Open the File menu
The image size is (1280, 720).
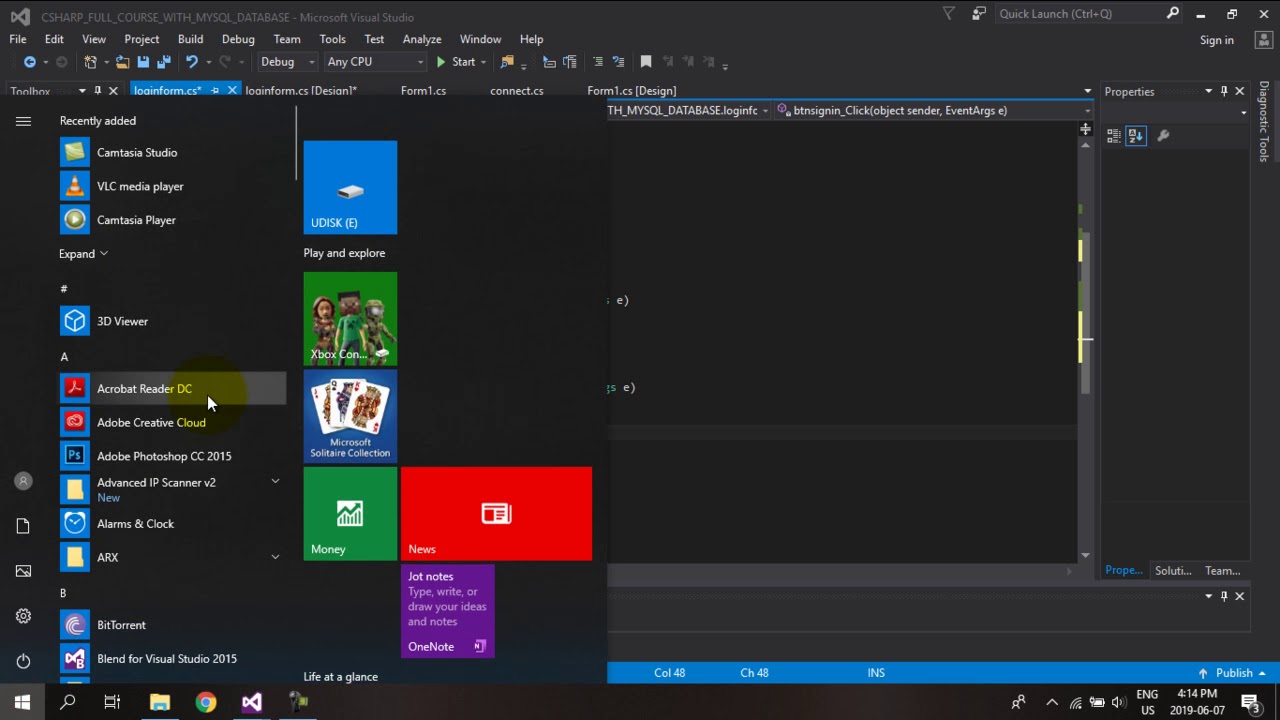tap(18, 39)
